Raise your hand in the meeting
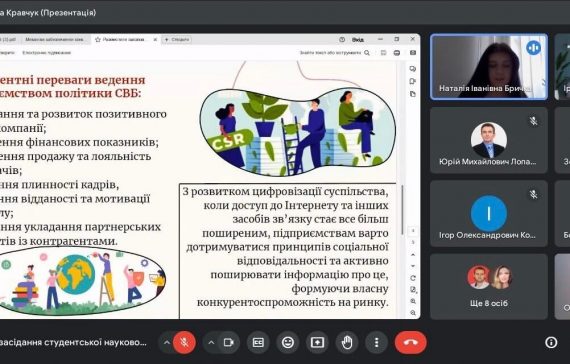The image size is (570, 364). (347, 343)
